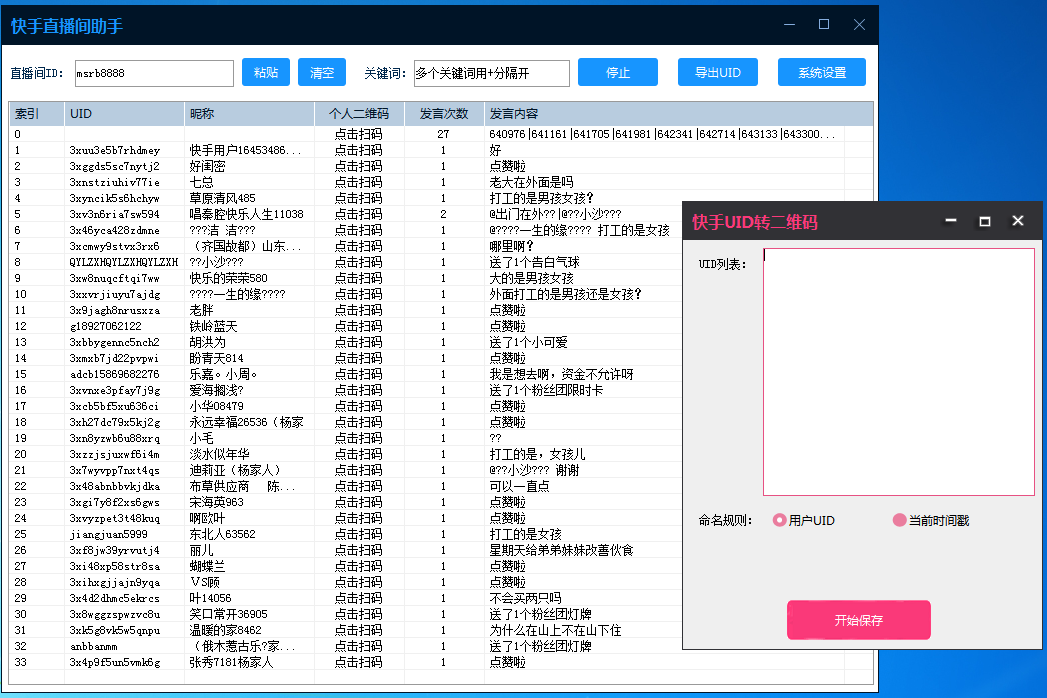This screenshot has width=1047, height=698.
Task: Select nickname 啊欧叶
Action: [x=207, y=519]
